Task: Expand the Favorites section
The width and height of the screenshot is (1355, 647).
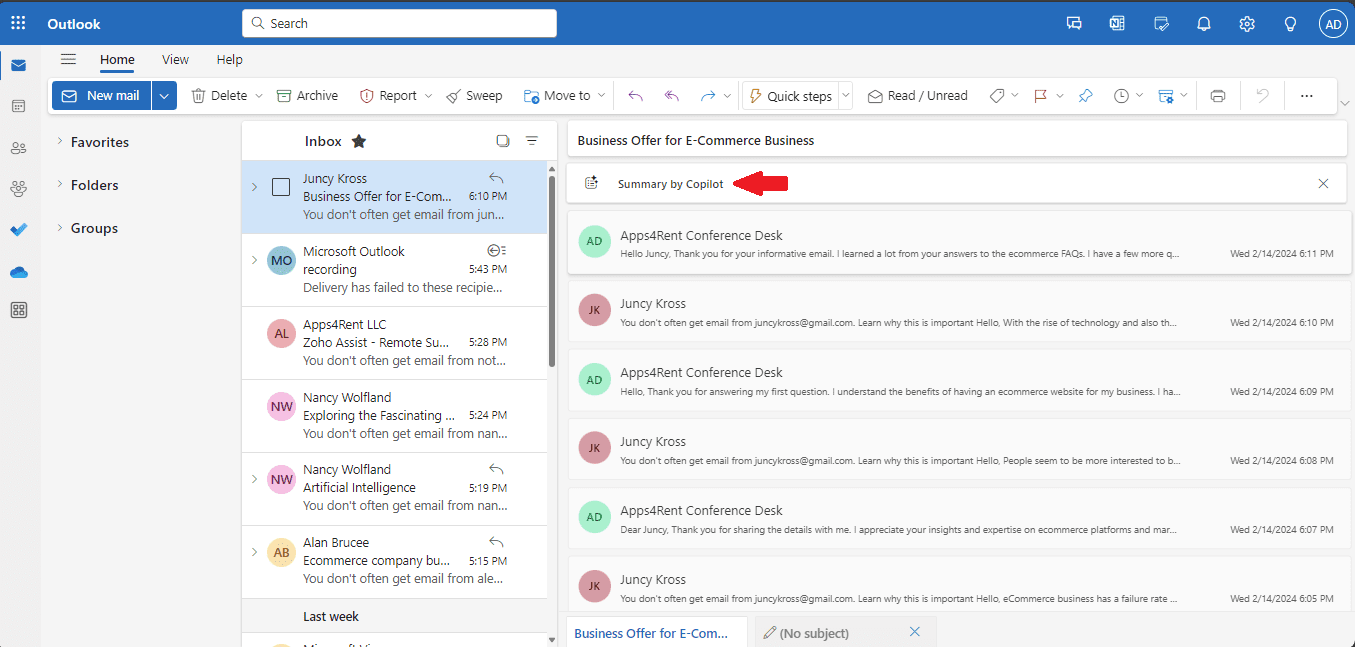Action: click(60, 141)
